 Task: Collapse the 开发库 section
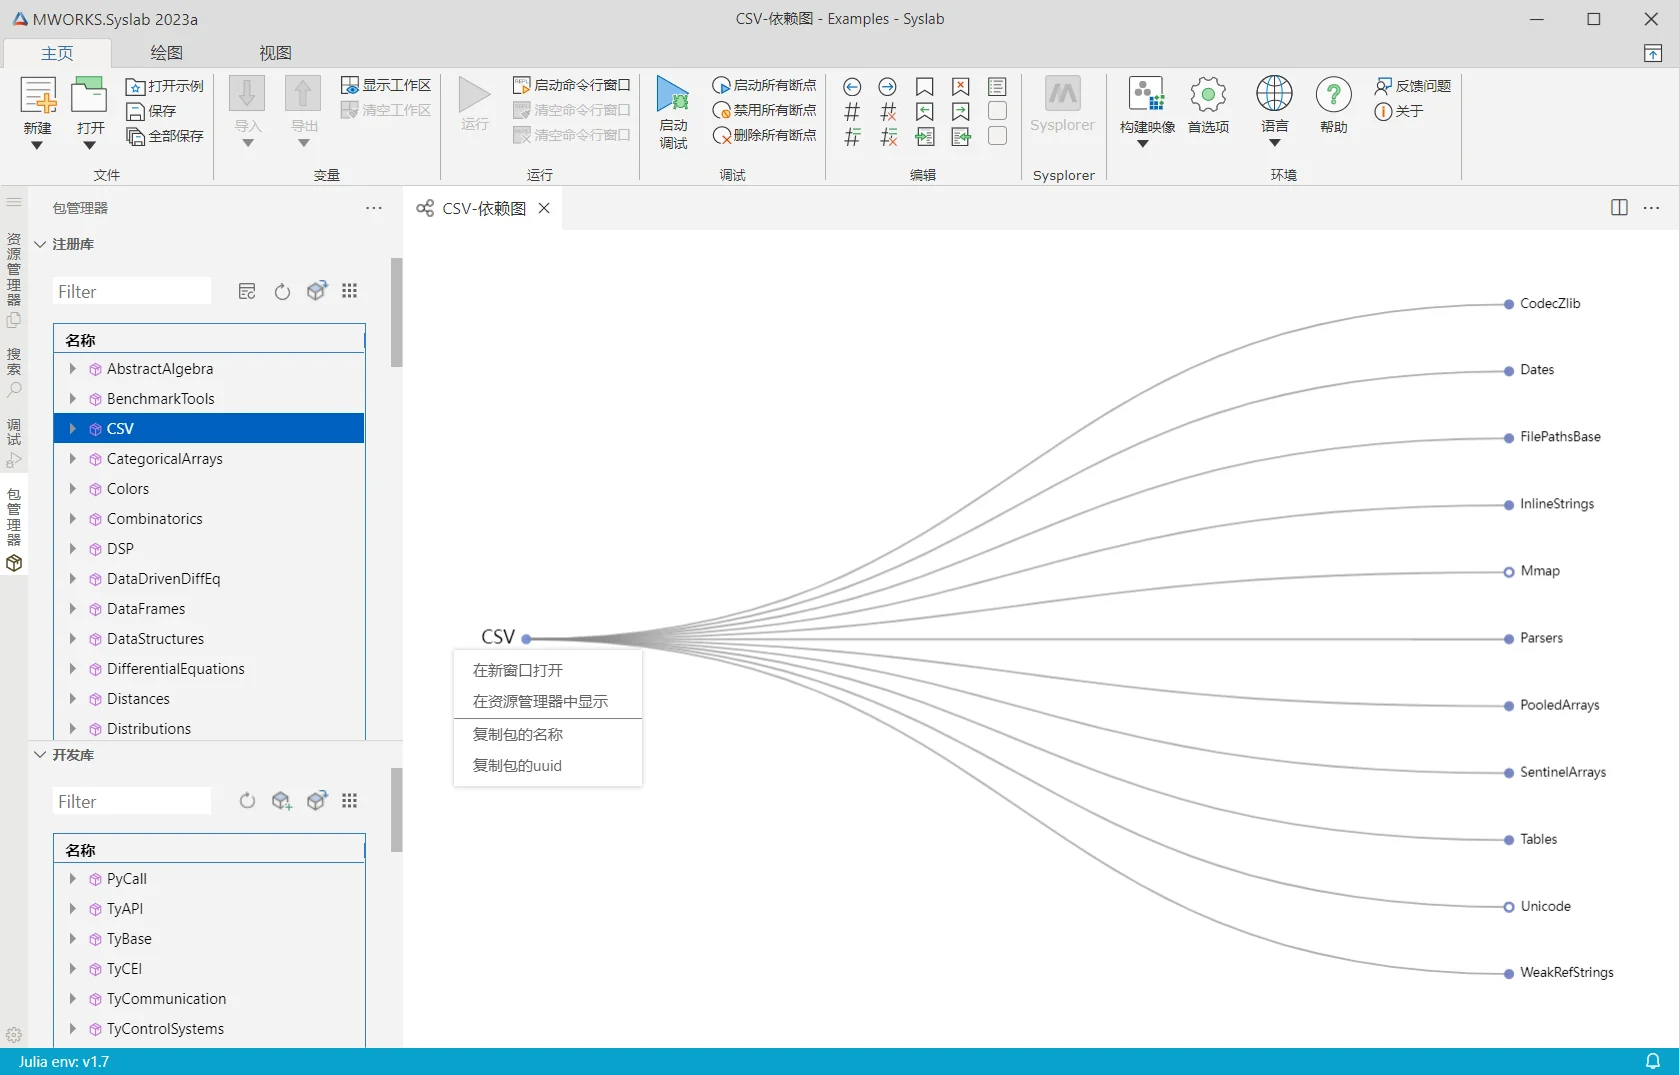40,755
